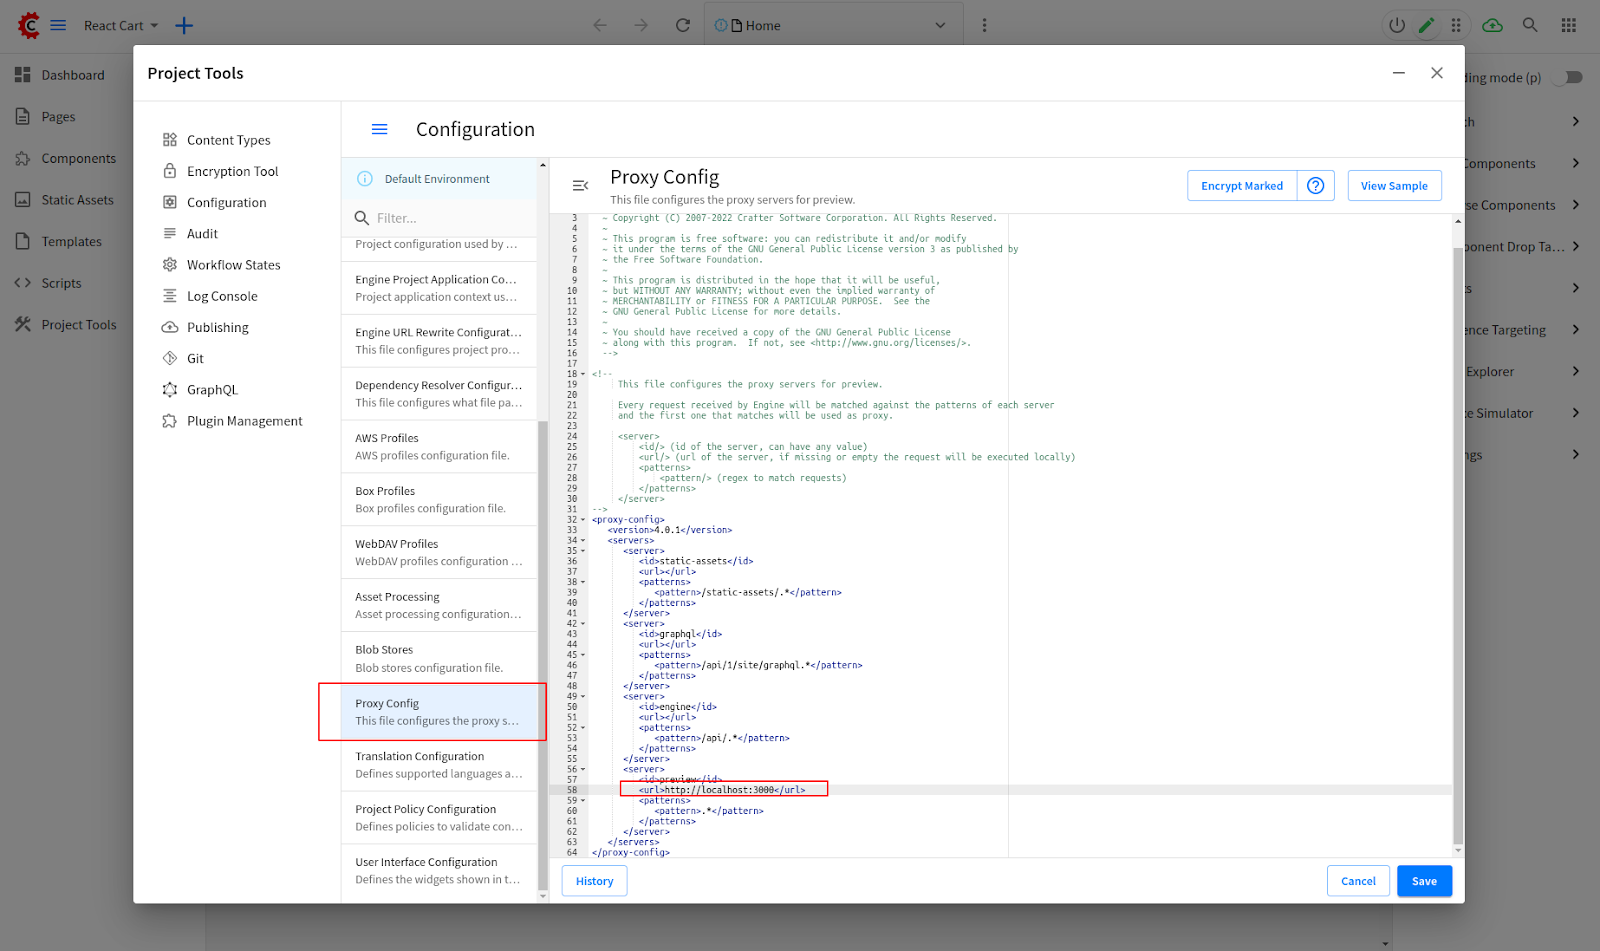1600x951 pixels.
Task: Open Log Console from the tools menu
Action: (222, 297)
